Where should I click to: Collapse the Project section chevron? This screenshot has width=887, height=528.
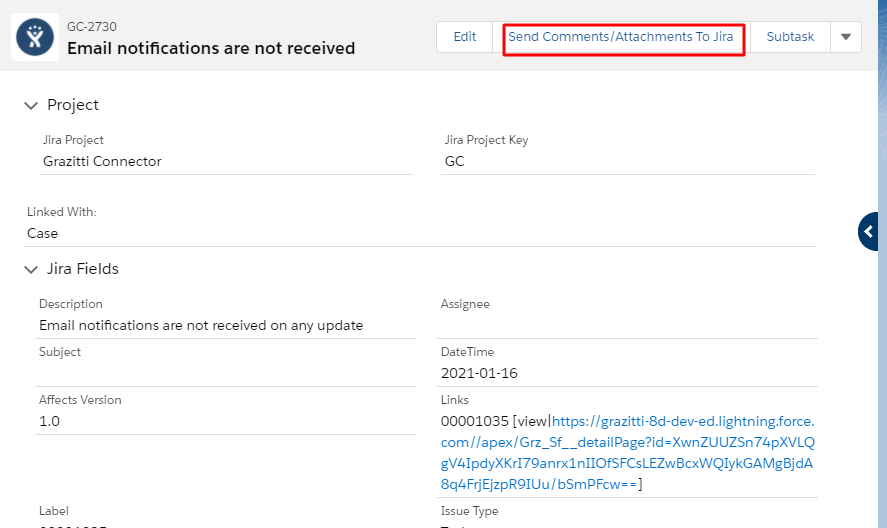tap(31, 105)
